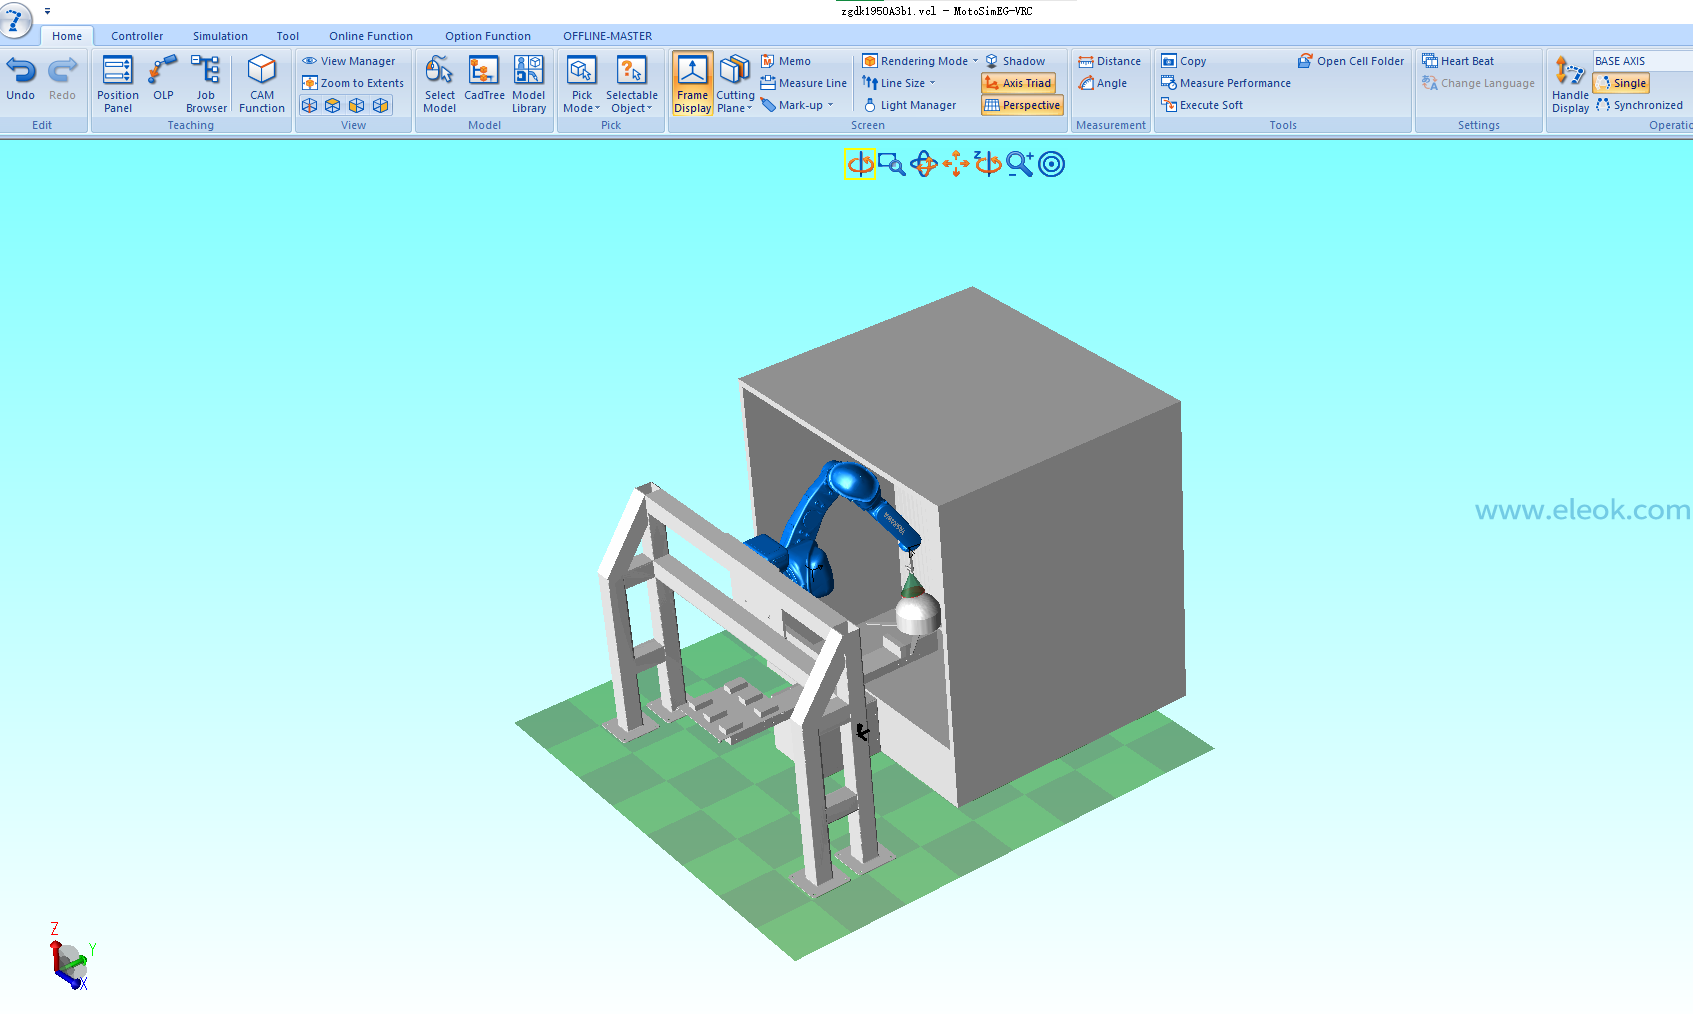Click Open Cell Folder
The image size is (1693, 1014).
point(1351,61)
